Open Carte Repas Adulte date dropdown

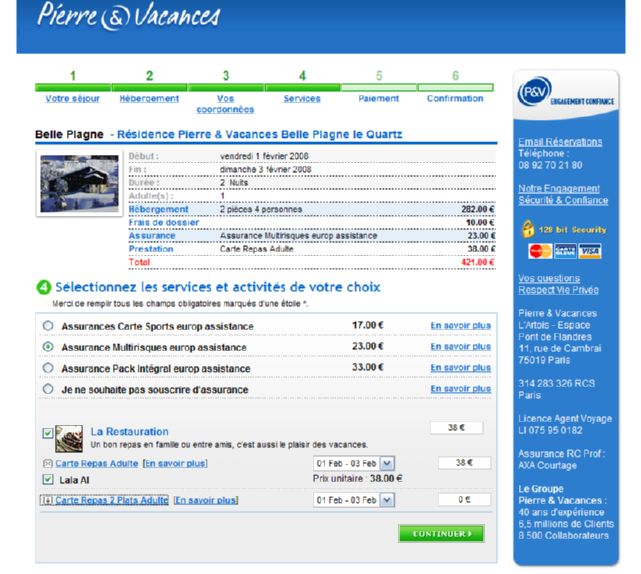pyautogui.click(x=387, y=463)
